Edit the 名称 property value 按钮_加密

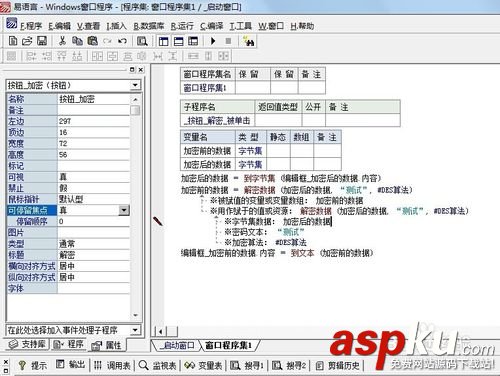pos(94,99)
